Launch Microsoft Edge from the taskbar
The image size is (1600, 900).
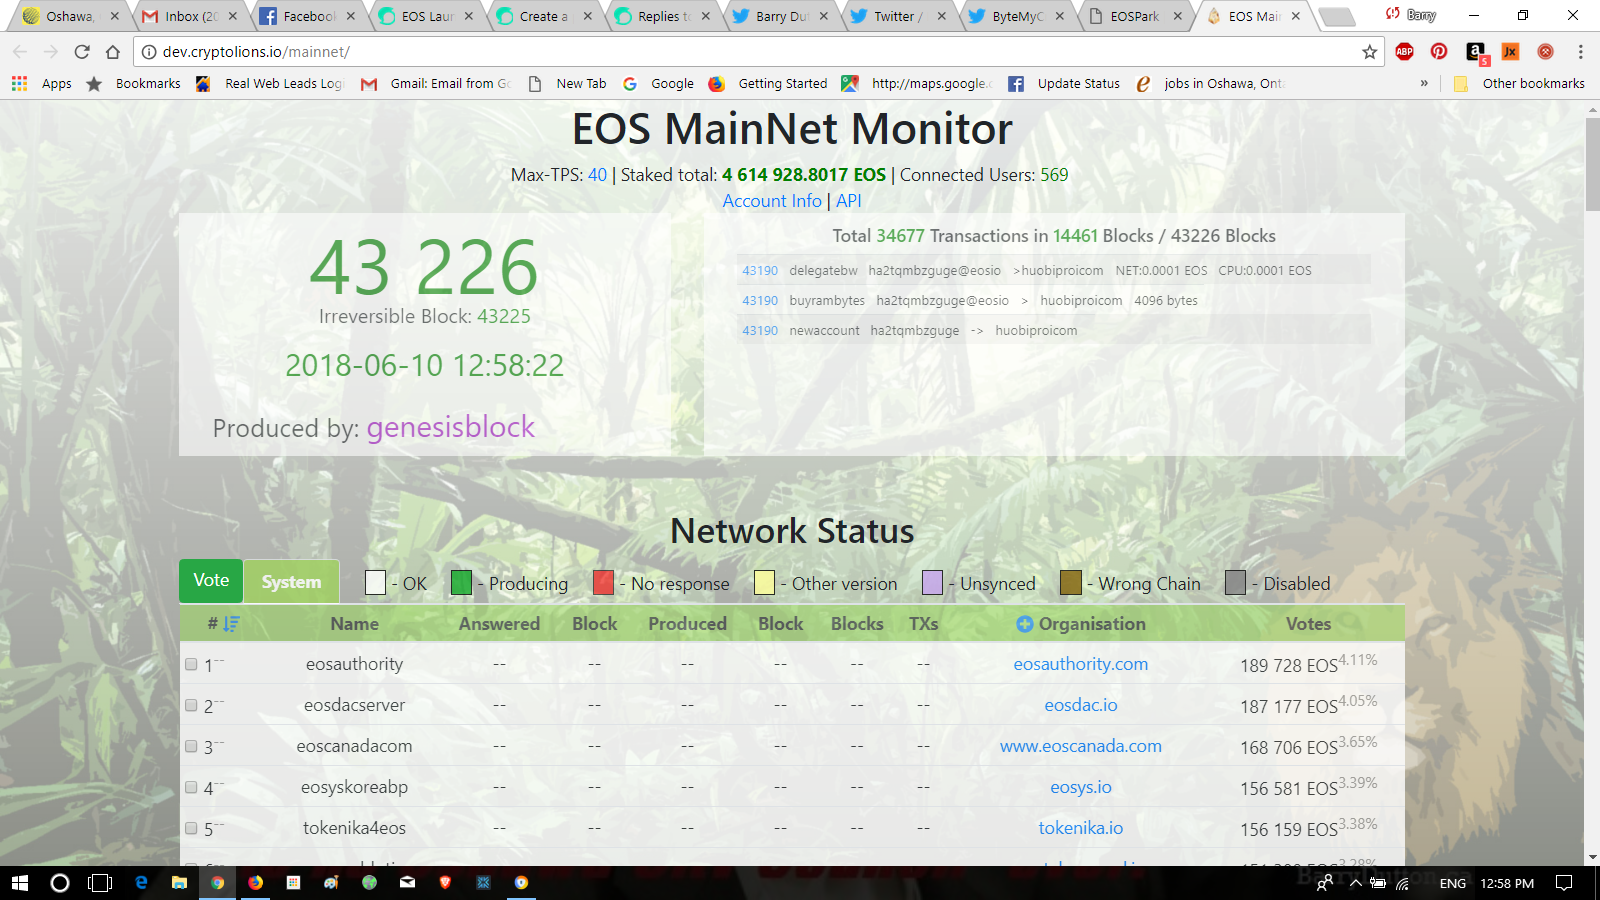(x=141, y=883)
